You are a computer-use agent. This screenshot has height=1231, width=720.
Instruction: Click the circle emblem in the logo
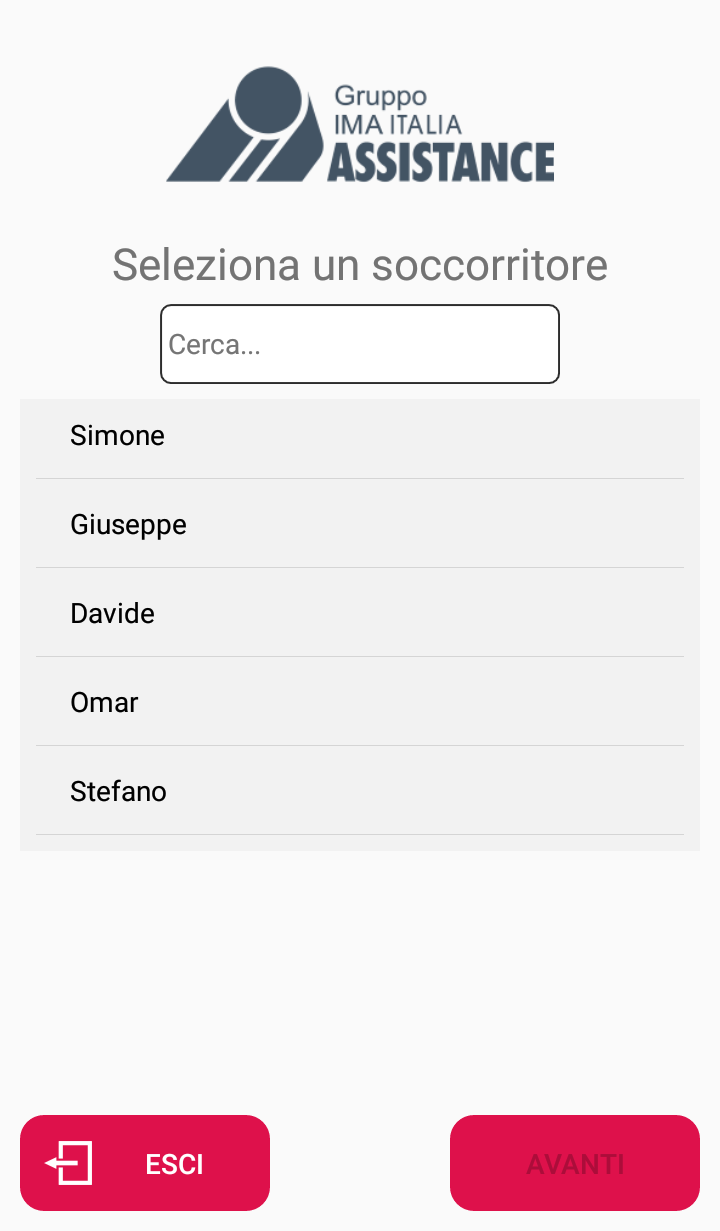point(267,100)
